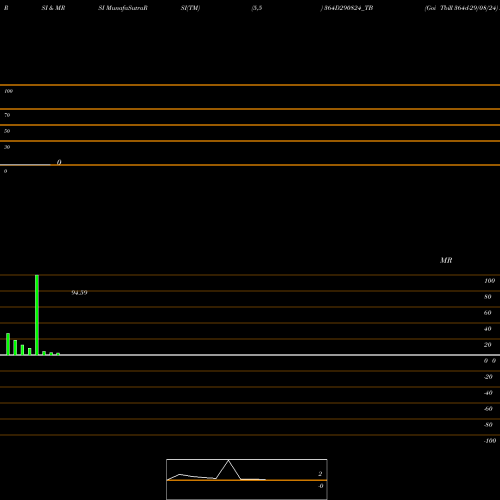The height and width of the screenshot is (500, 500).
Task: Click the '30' label on RSI axis
Action: [x=7, y=147]
